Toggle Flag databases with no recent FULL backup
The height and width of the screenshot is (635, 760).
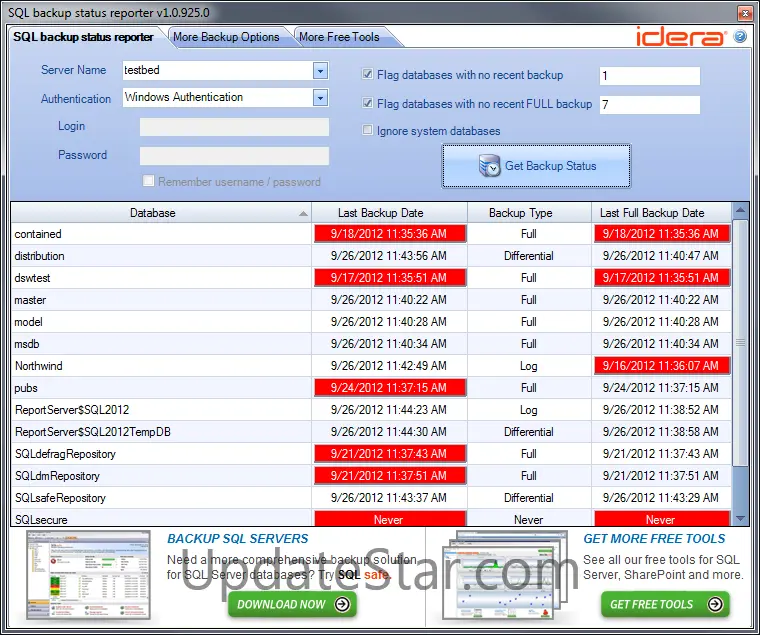(367, 103)
